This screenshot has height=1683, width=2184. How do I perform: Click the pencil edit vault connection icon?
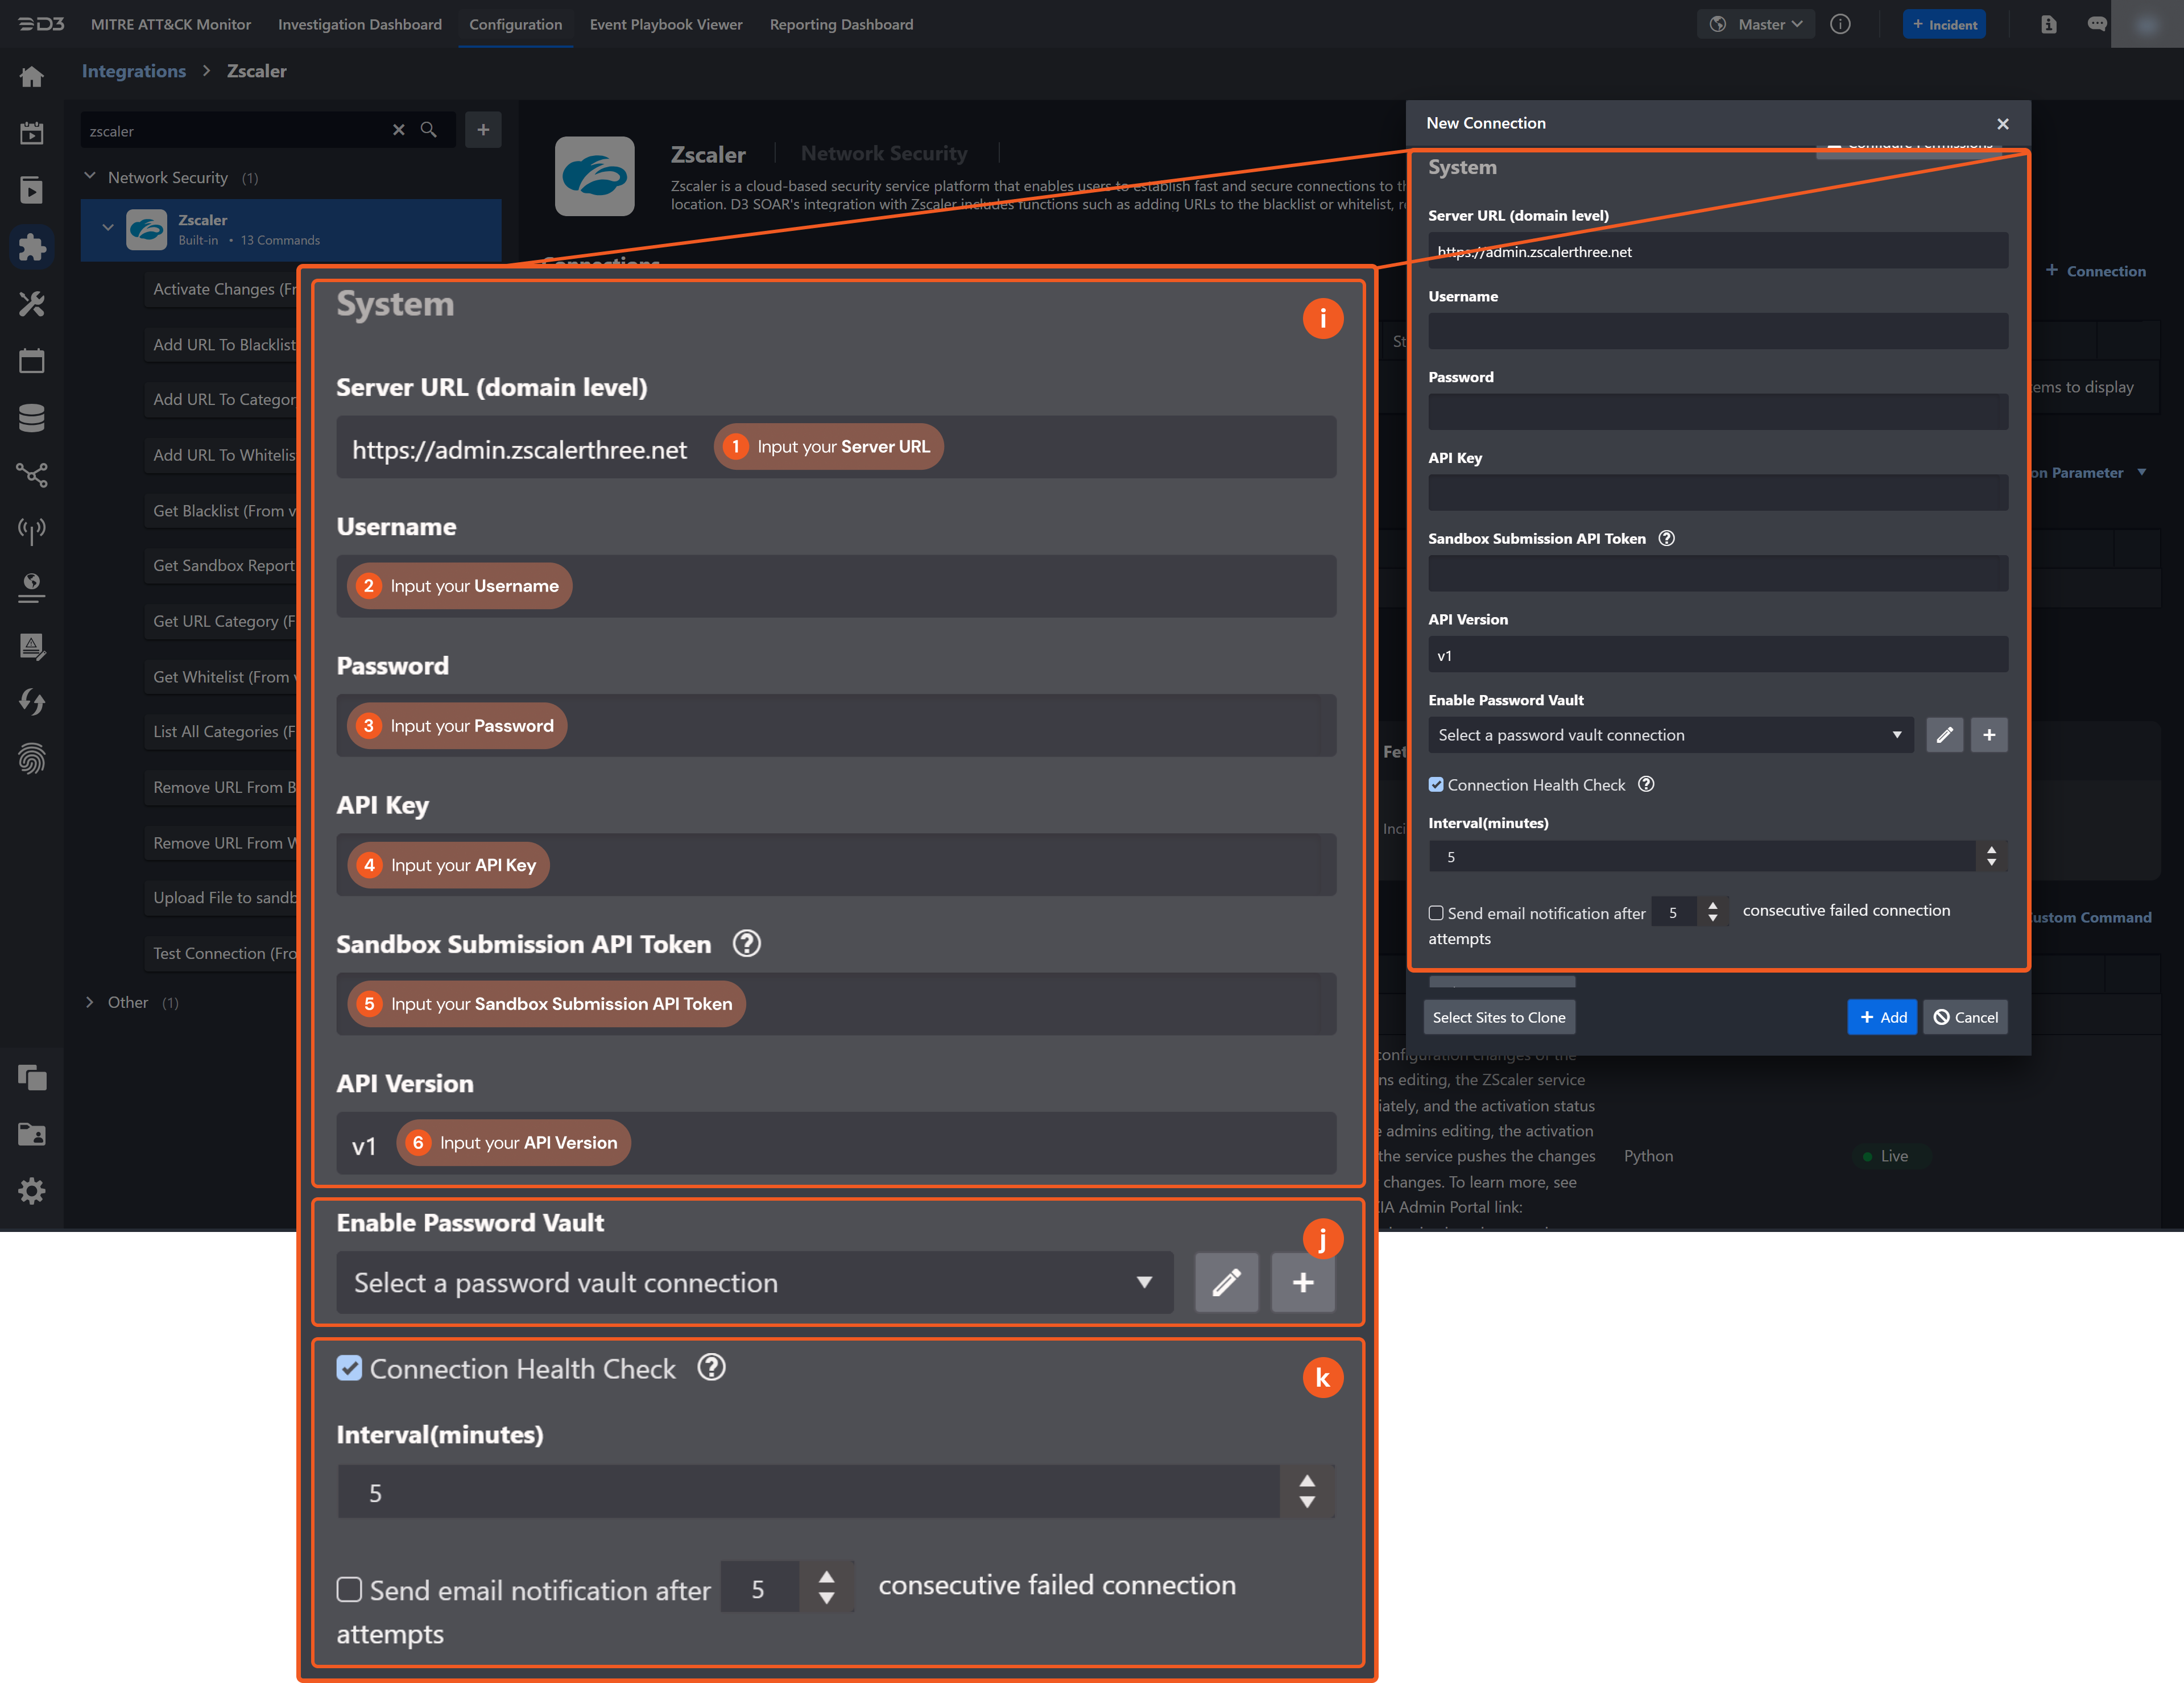(1944, 735)
